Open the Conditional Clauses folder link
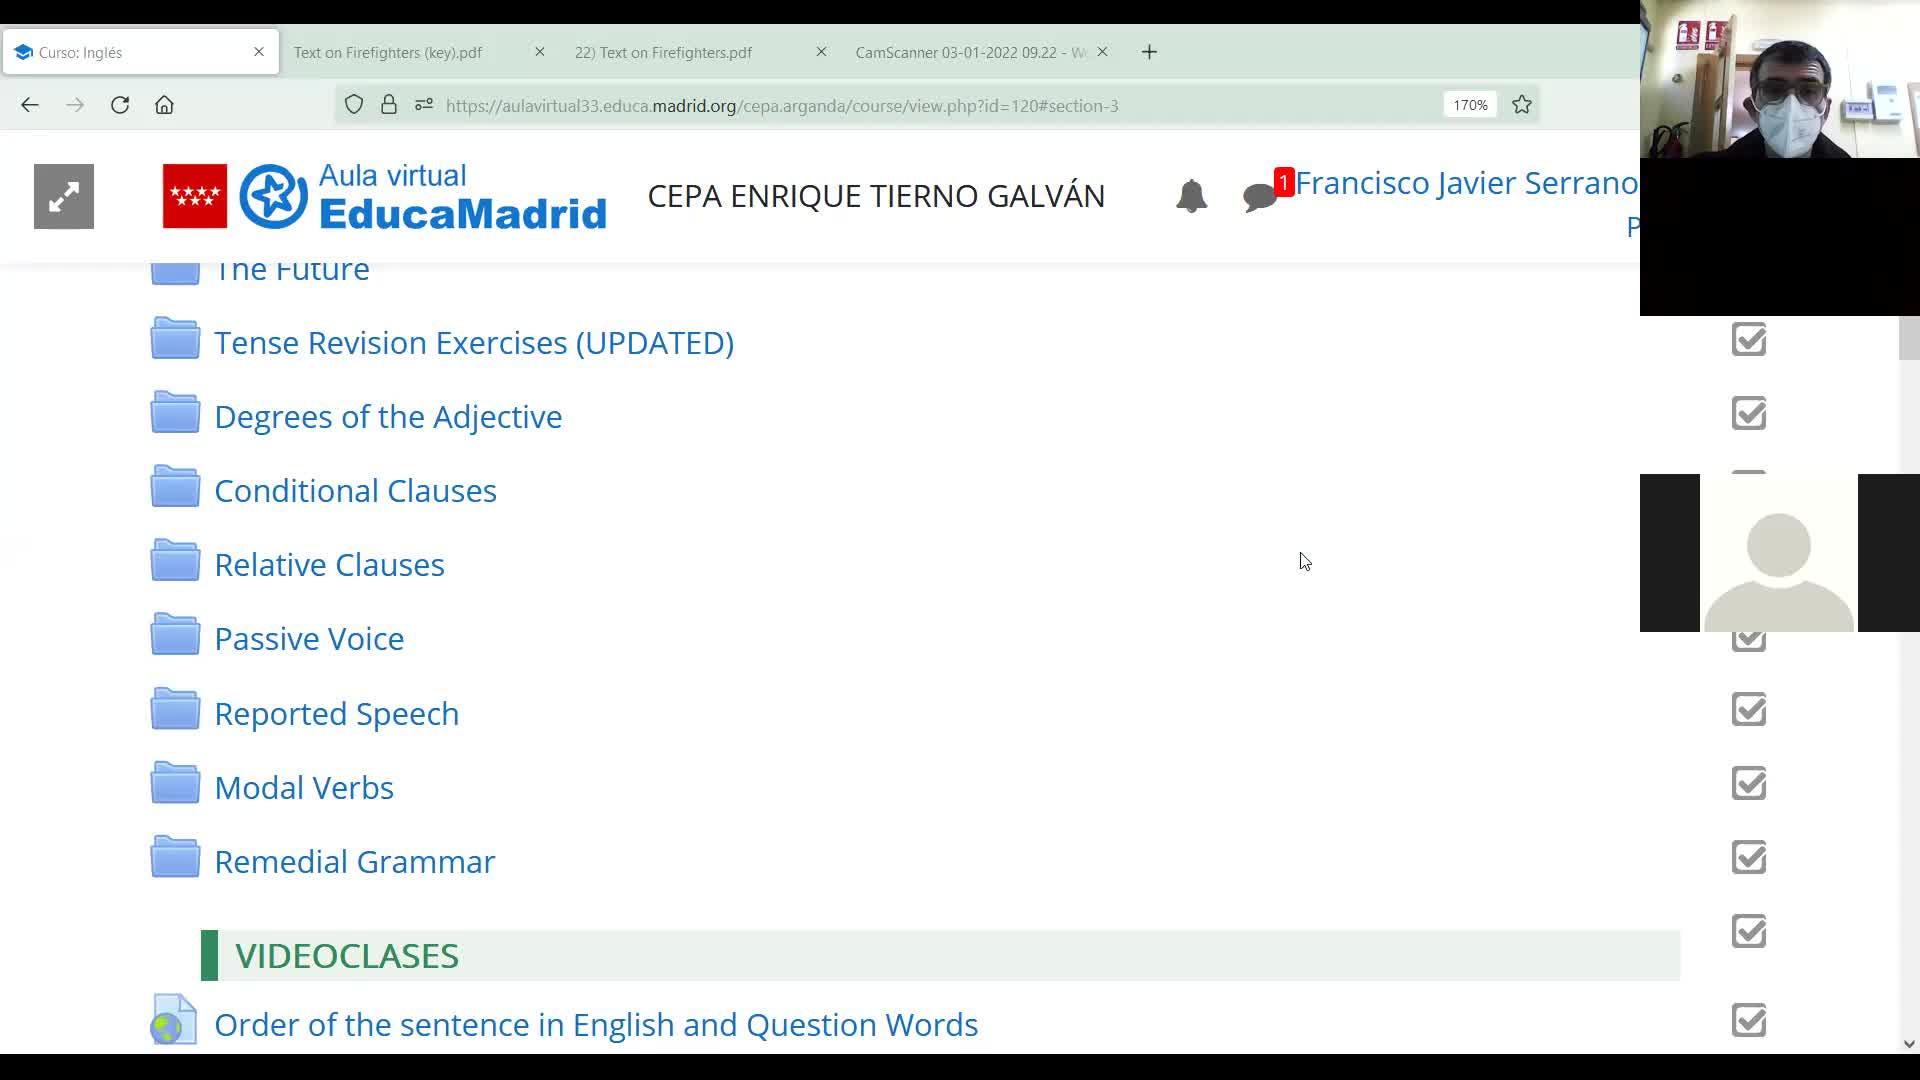Screen dimensions: 1920x1080 [355, 491]
